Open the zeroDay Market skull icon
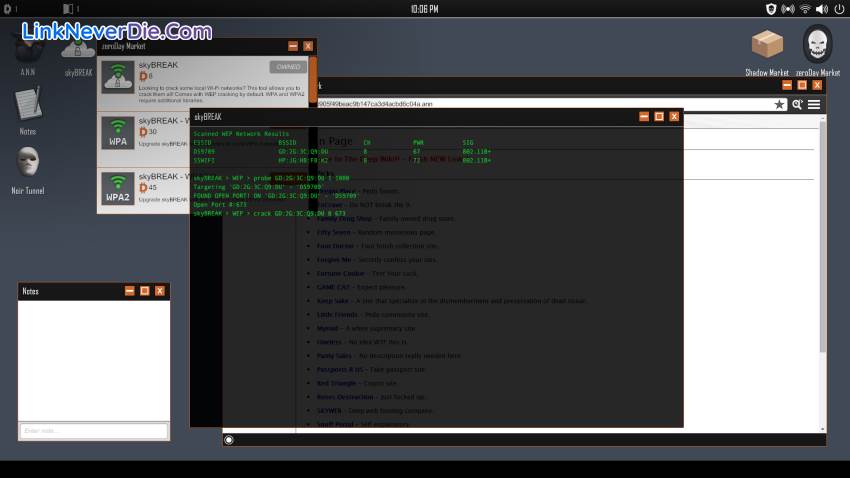 tap(817, 45)
